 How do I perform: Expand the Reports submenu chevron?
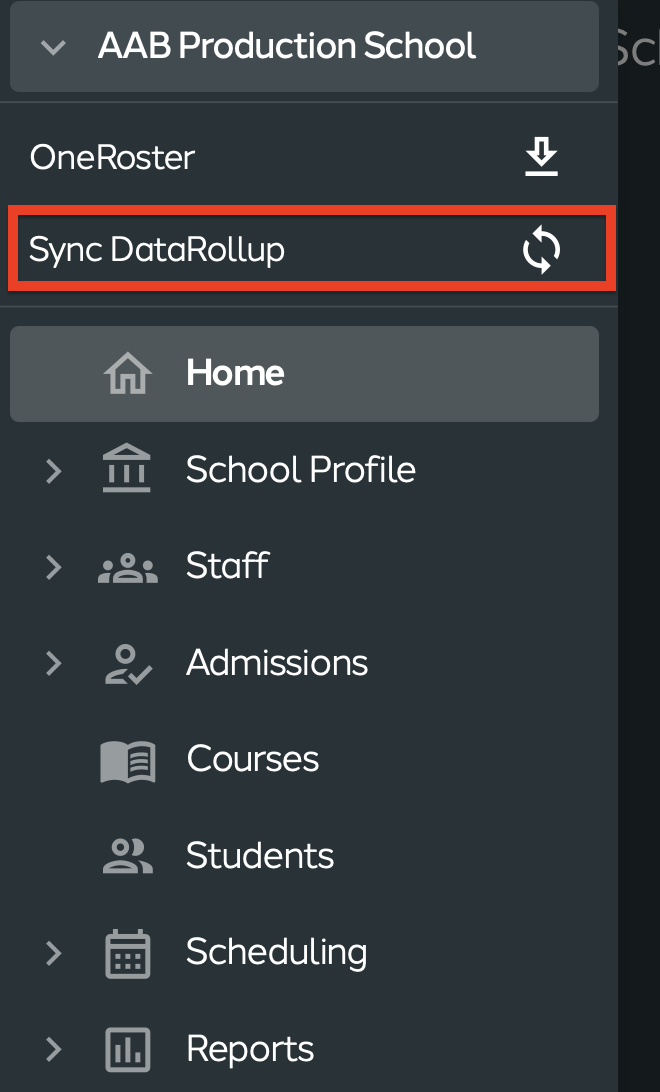53,1049
